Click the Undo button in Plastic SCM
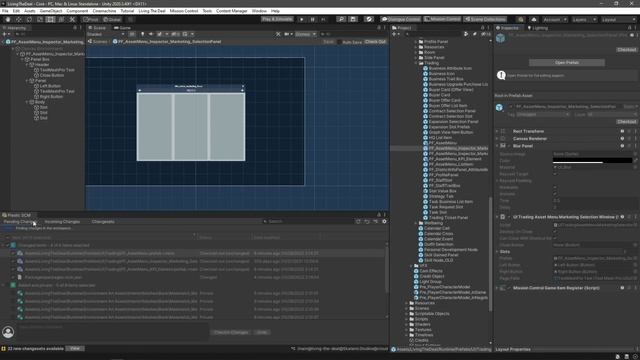The height and width of the screenshot is (360, 640). coord(261,332)
